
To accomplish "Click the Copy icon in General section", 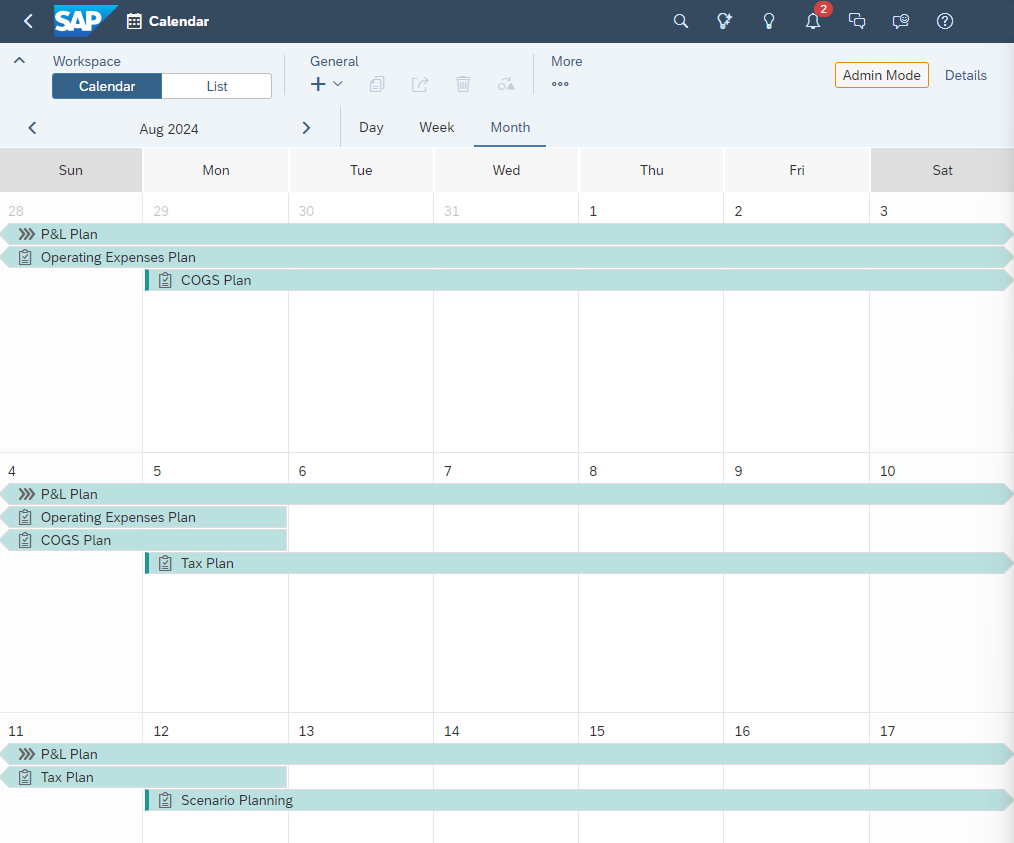I will [377, 84].
